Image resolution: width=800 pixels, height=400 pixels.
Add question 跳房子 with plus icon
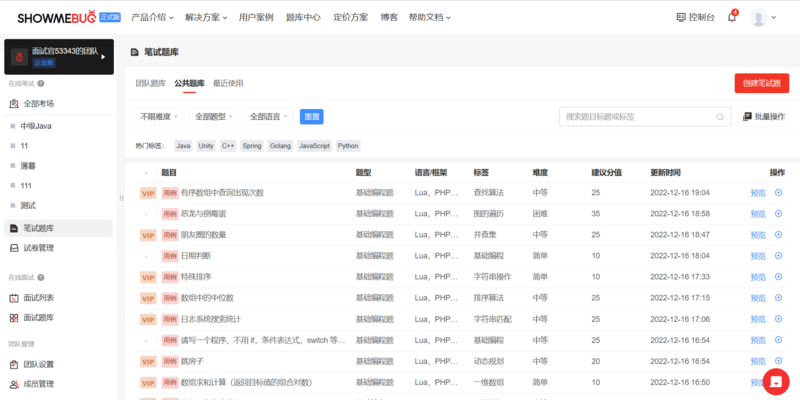point(778,360)
